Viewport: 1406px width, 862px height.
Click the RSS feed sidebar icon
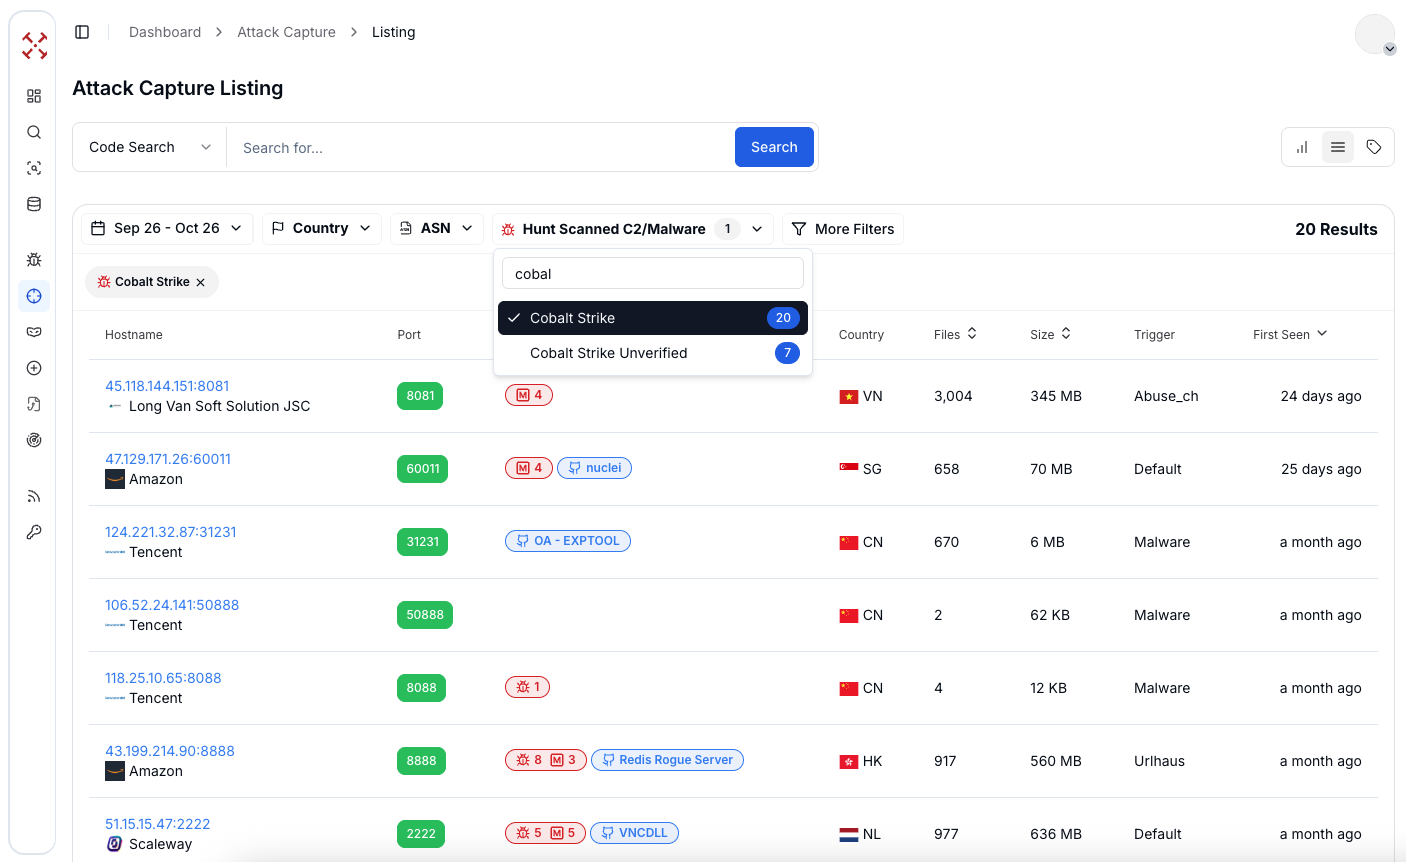click(34, 496)
